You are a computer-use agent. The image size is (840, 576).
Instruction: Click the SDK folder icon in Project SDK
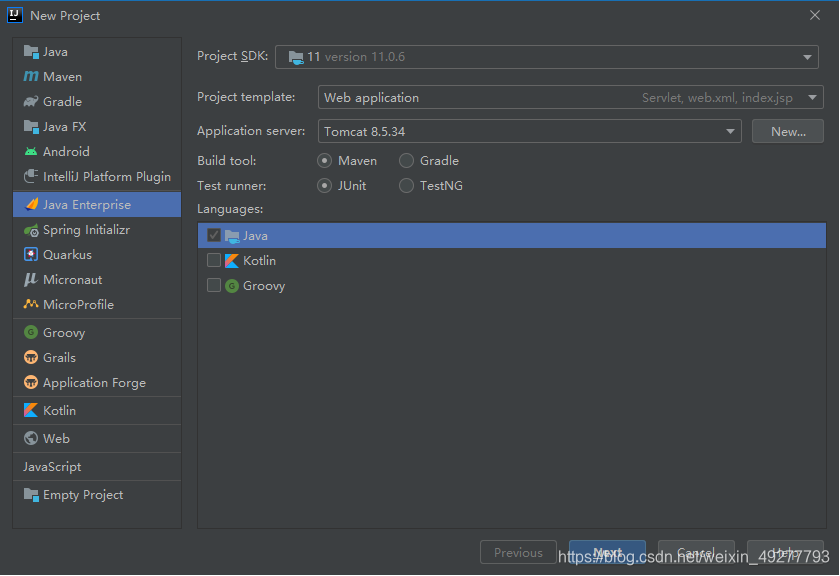tap(296, 57)
